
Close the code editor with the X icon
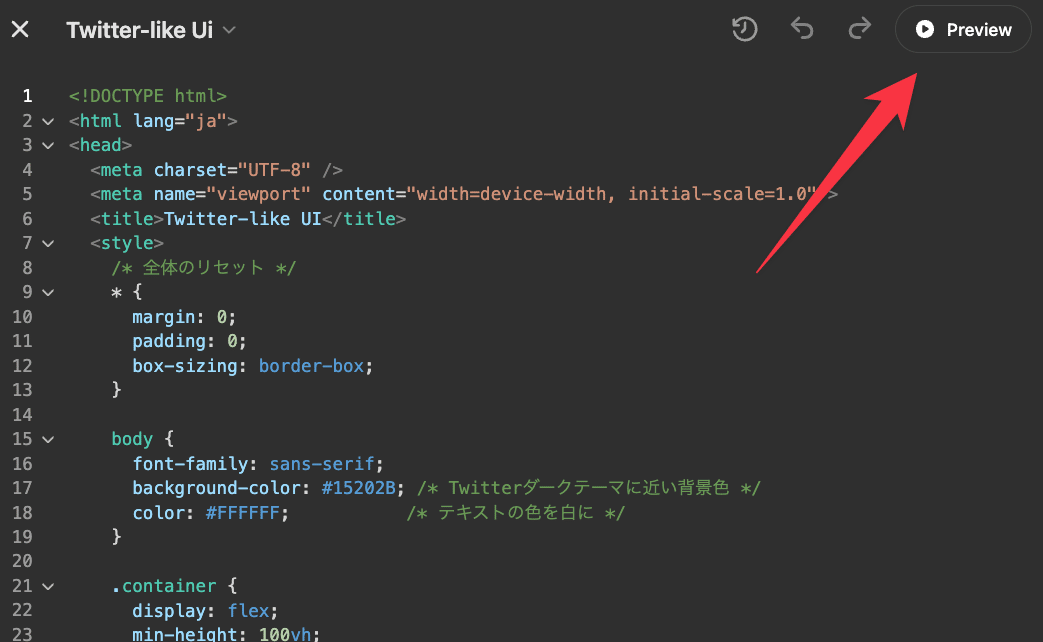[x=20, y=30]
